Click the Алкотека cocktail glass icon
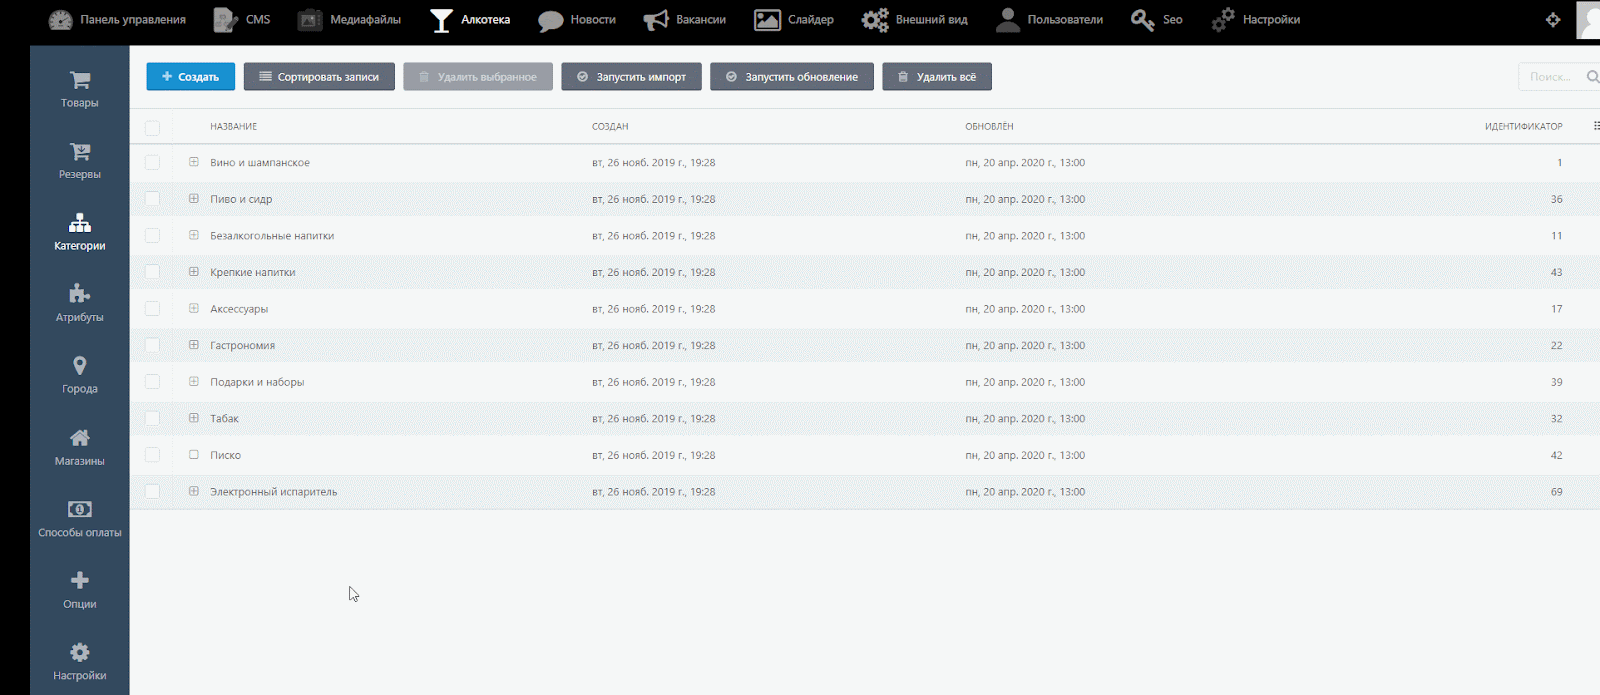 click(441, 20)
